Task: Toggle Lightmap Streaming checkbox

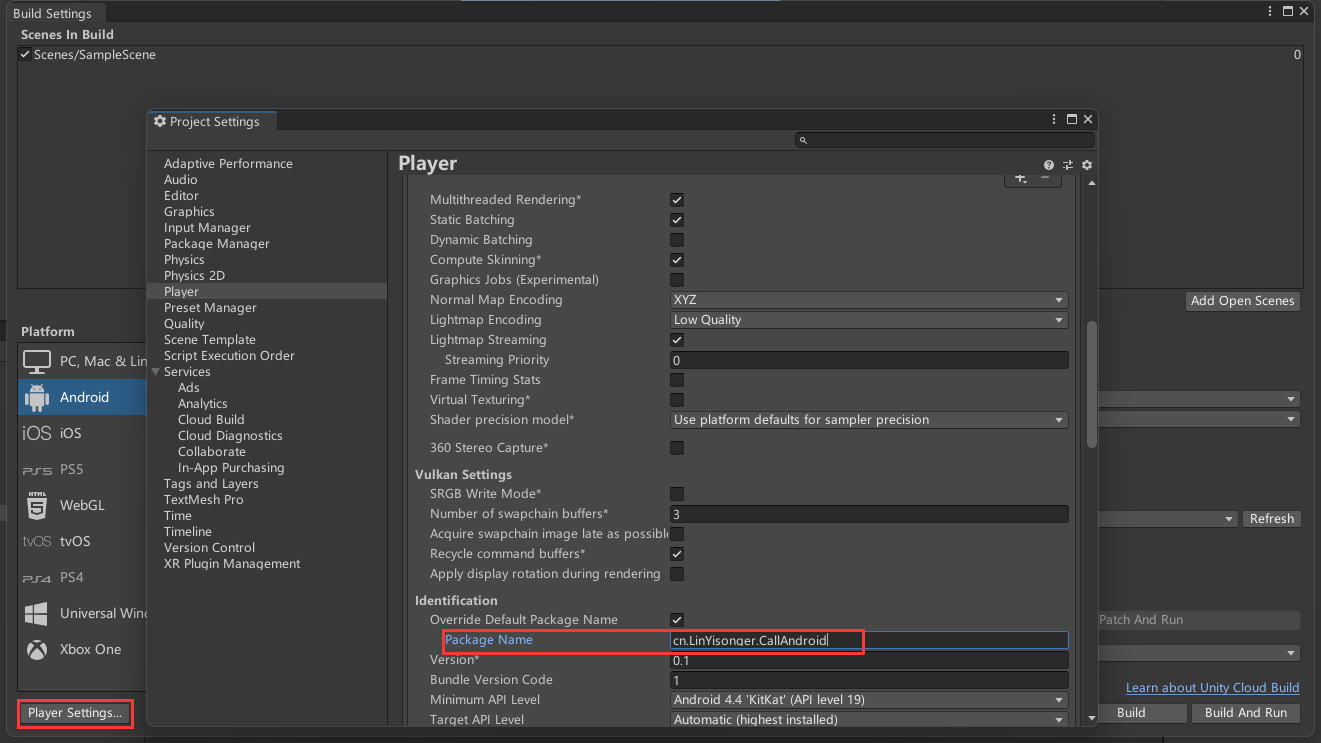Action: tap(677, 340)
